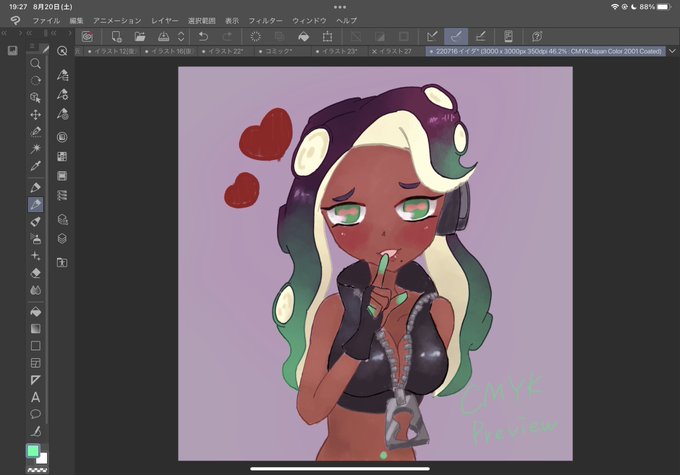Screen dimensions: 680x475
Task: Click the green main color swatch
Action: (33, 451)
